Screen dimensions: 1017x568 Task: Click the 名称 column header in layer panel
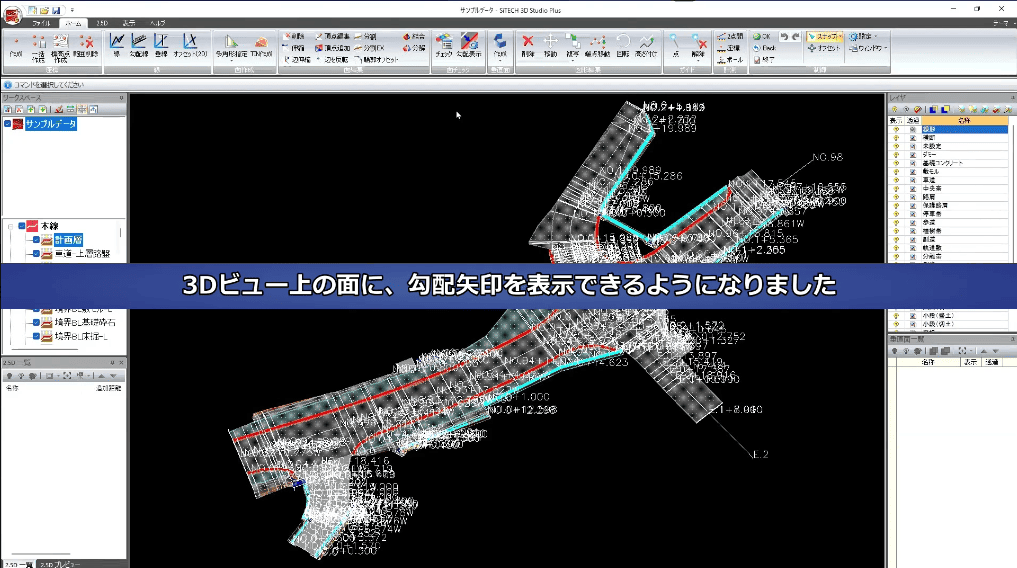pyautogui.click(x=964, y=121)
